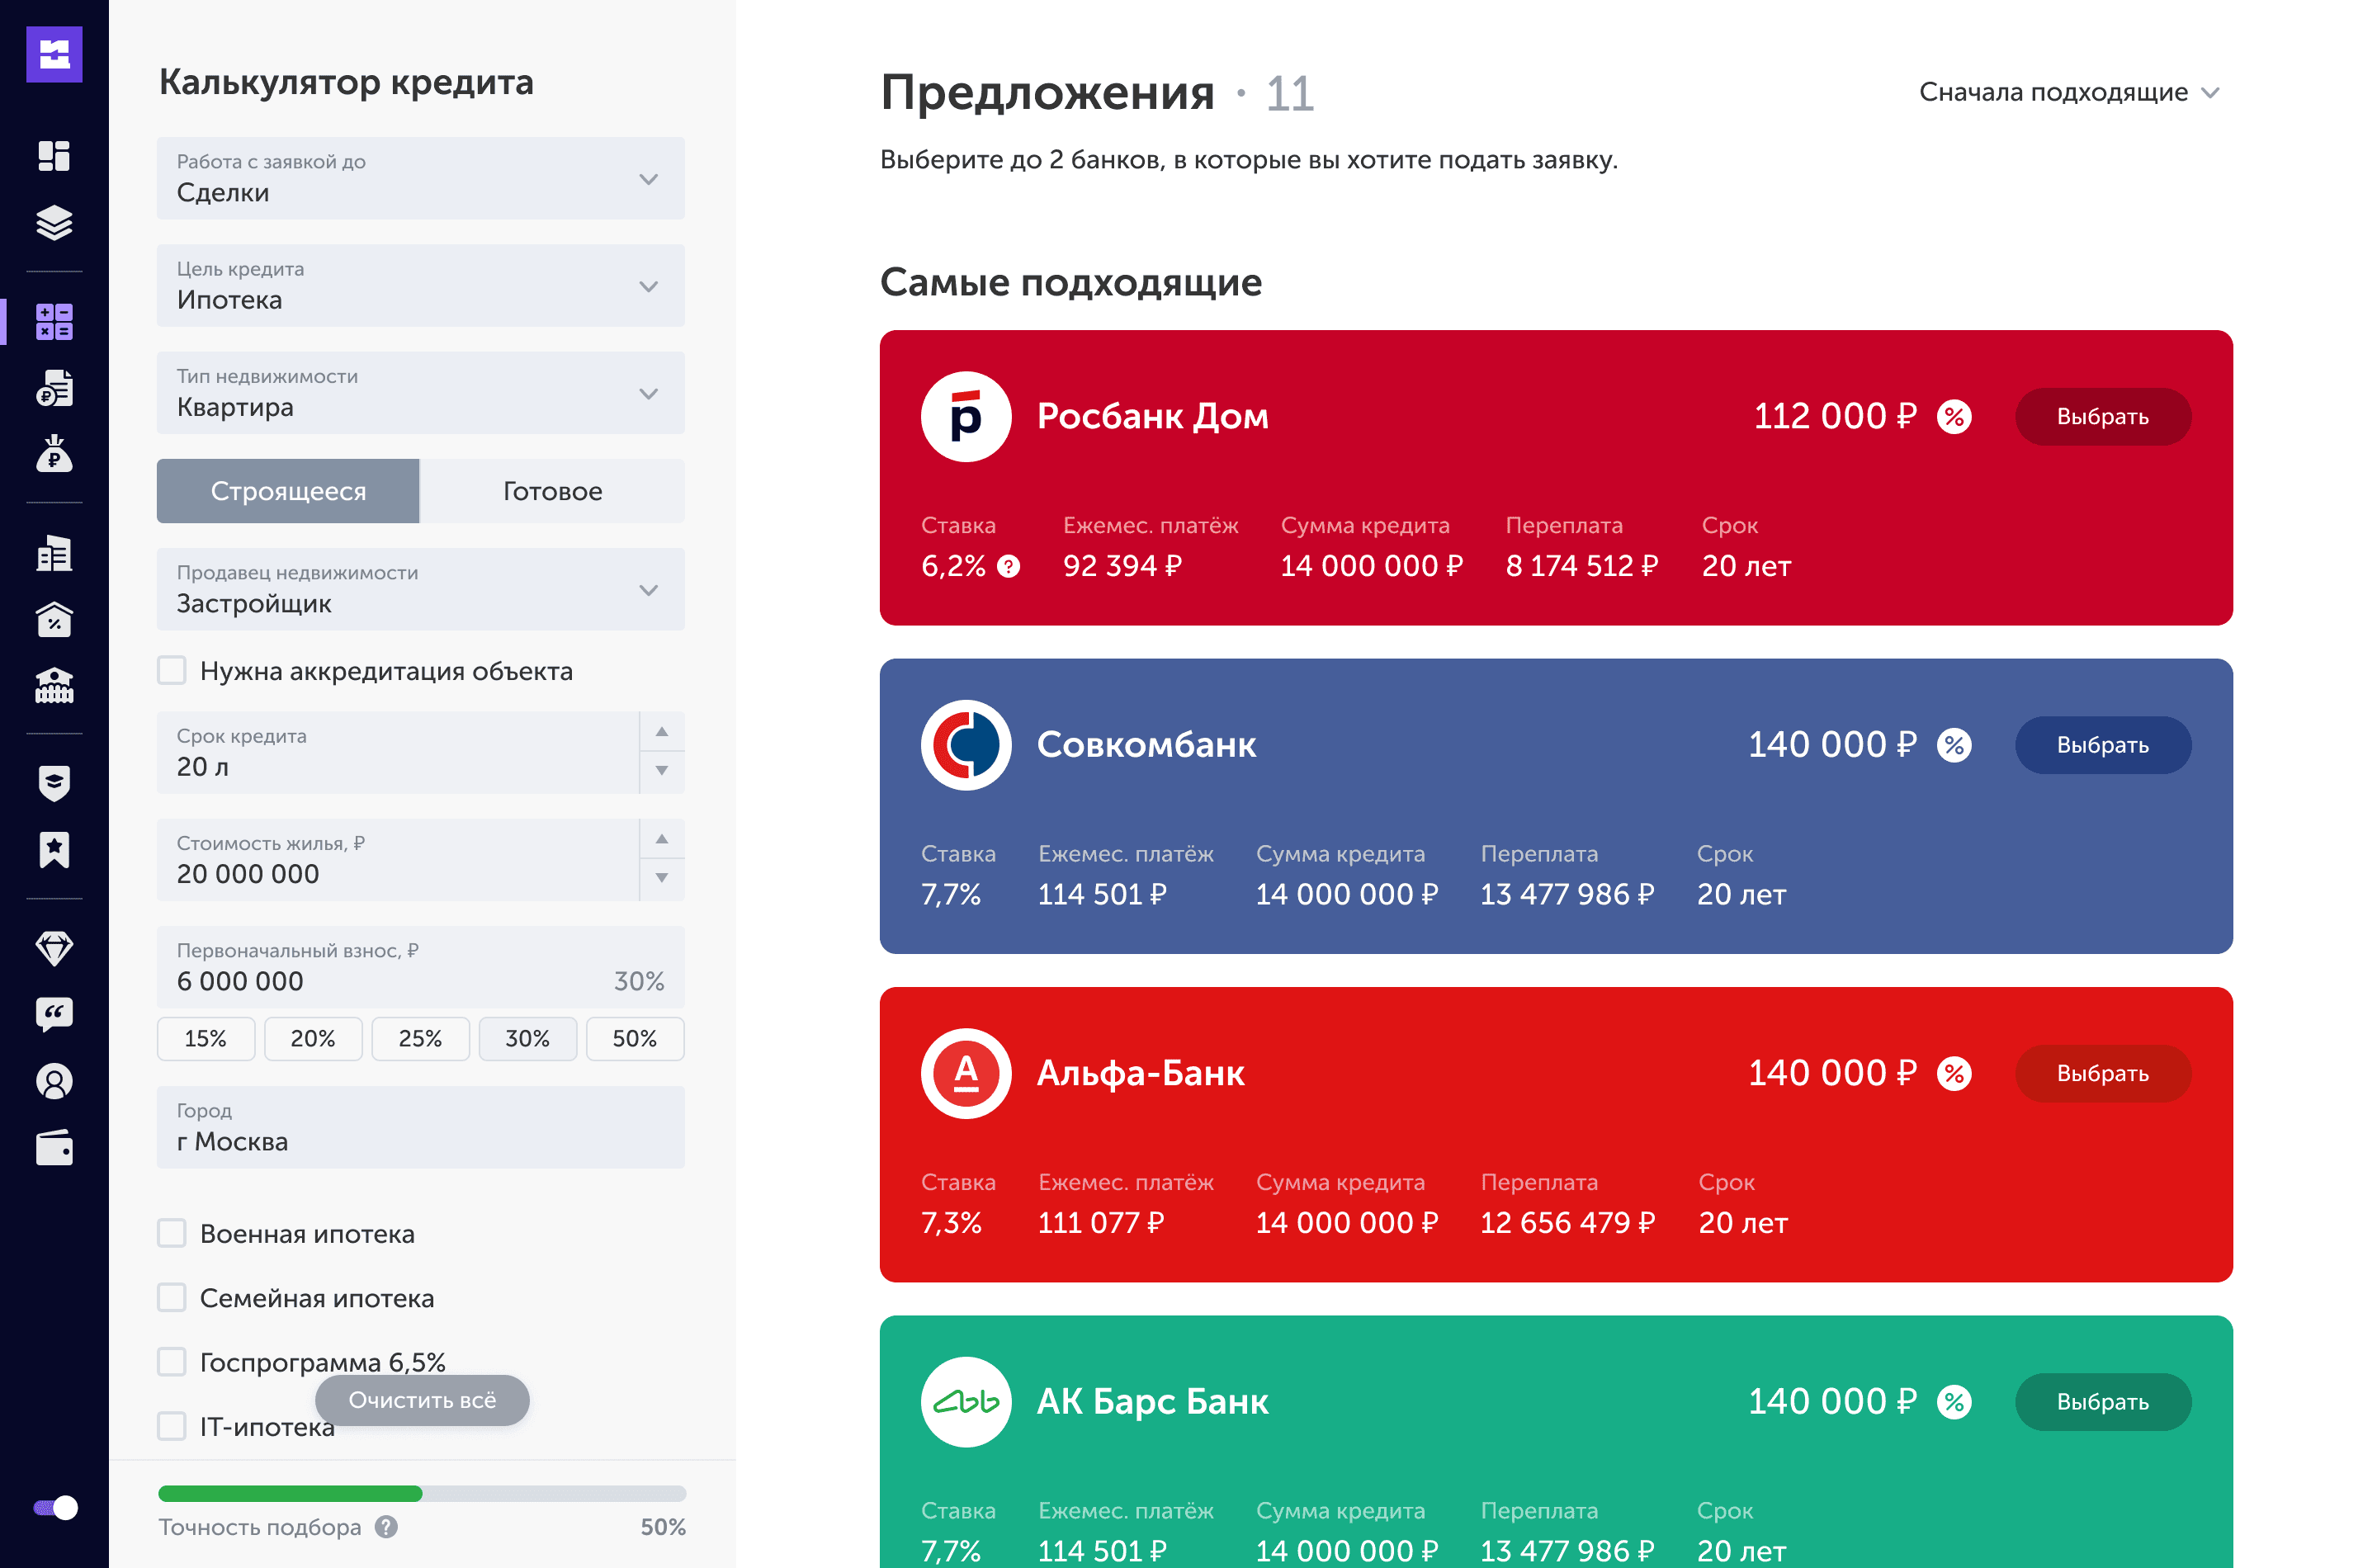The image size is (2377, 1568).
Task: Select the 50% down payment option
Action: coord(635,1039)
